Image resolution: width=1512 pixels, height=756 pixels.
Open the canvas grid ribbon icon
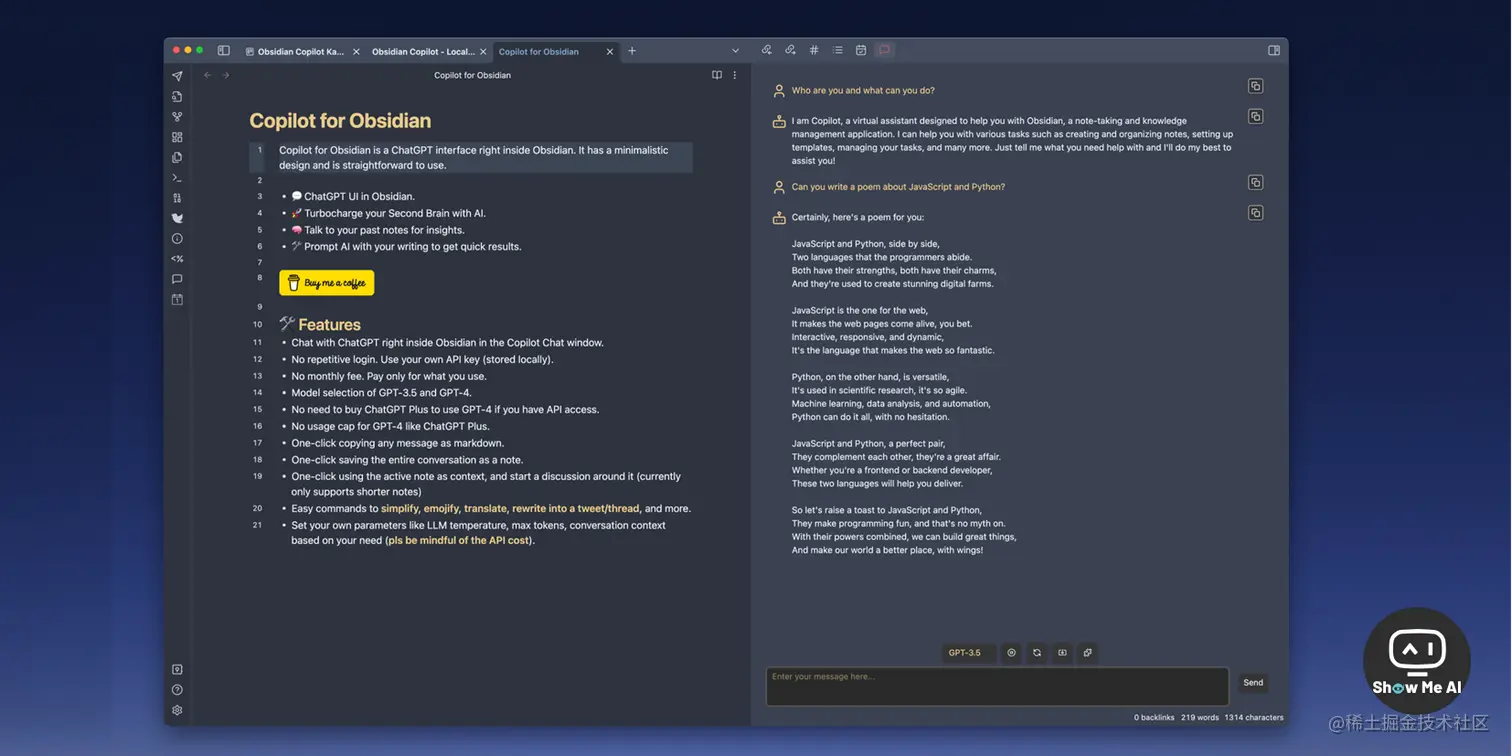point(177,137)
